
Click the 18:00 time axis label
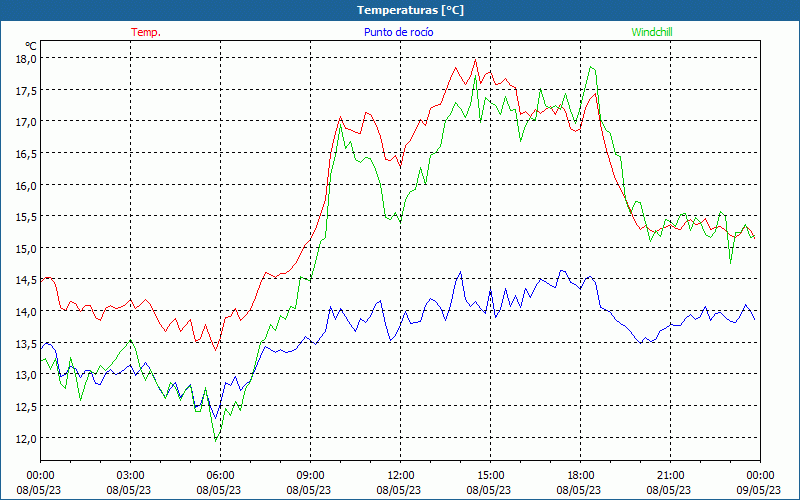(581, 476)
